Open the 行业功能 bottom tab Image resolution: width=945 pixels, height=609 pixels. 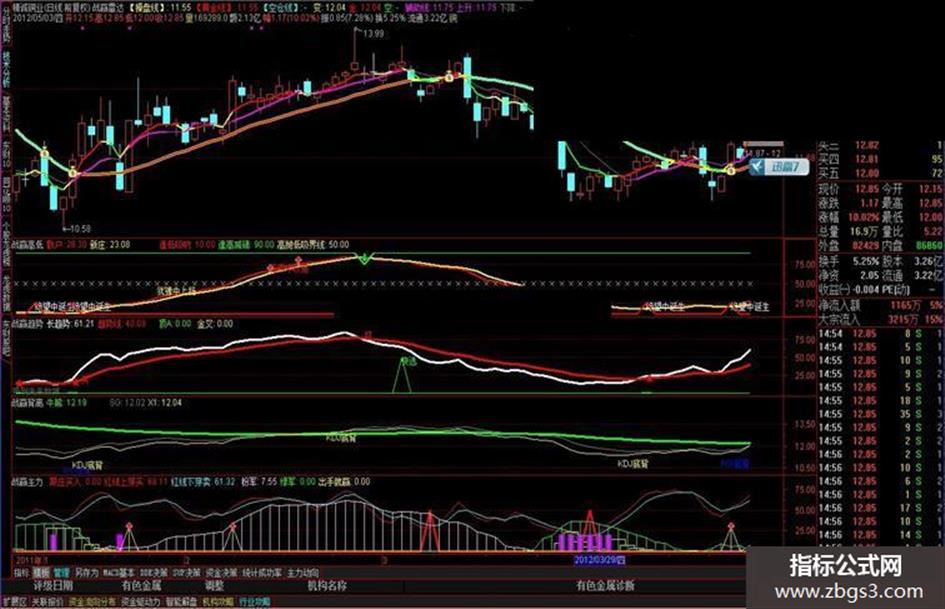coord(255,602)
